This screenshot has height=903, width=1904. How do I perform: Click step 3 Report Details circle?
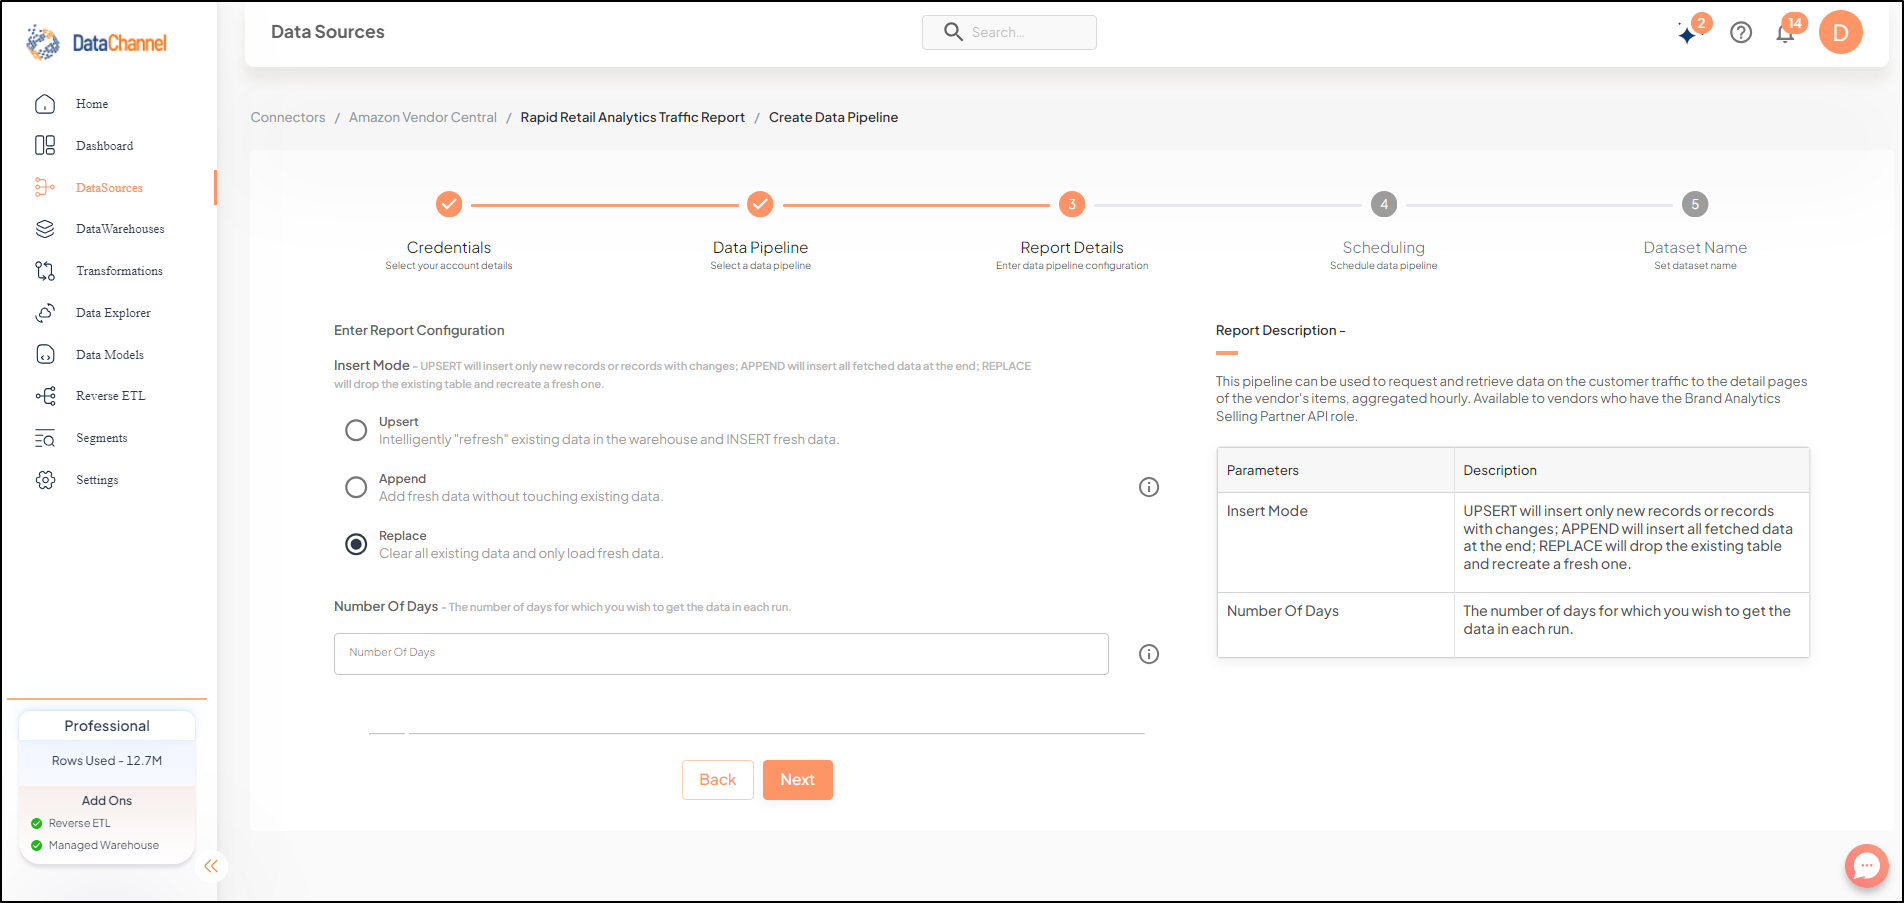1072,204
